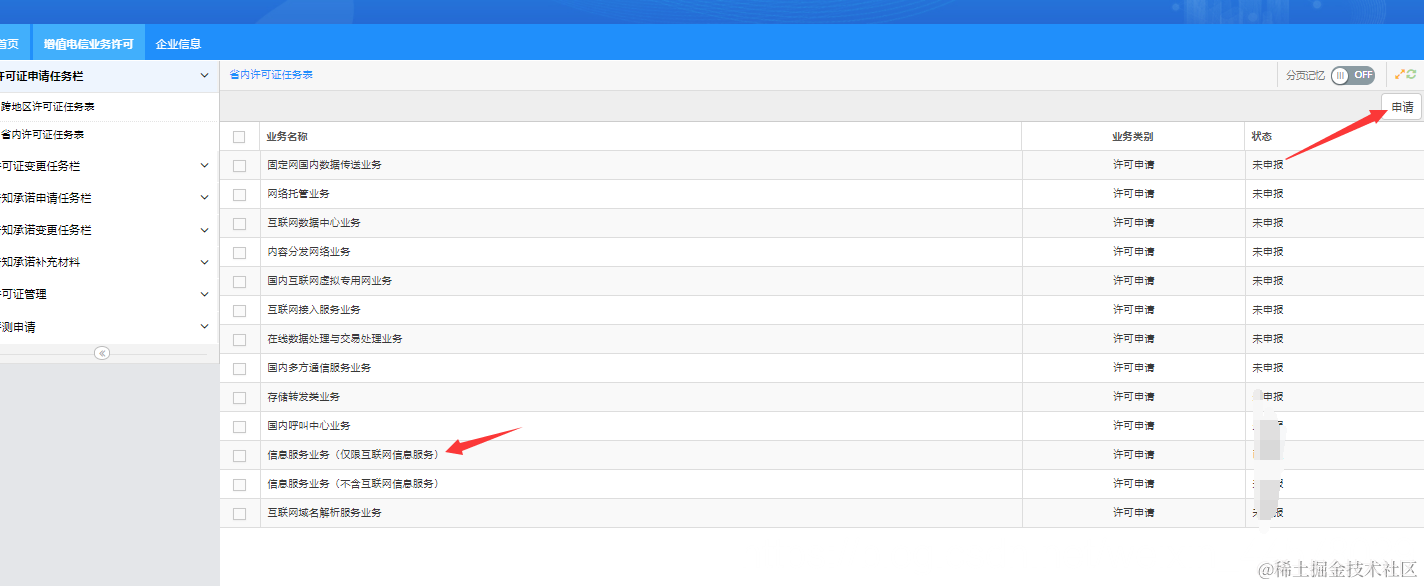Check the box for 国内多方通信服务业务
The image size is (1424, 586).
tap(239, 368)
